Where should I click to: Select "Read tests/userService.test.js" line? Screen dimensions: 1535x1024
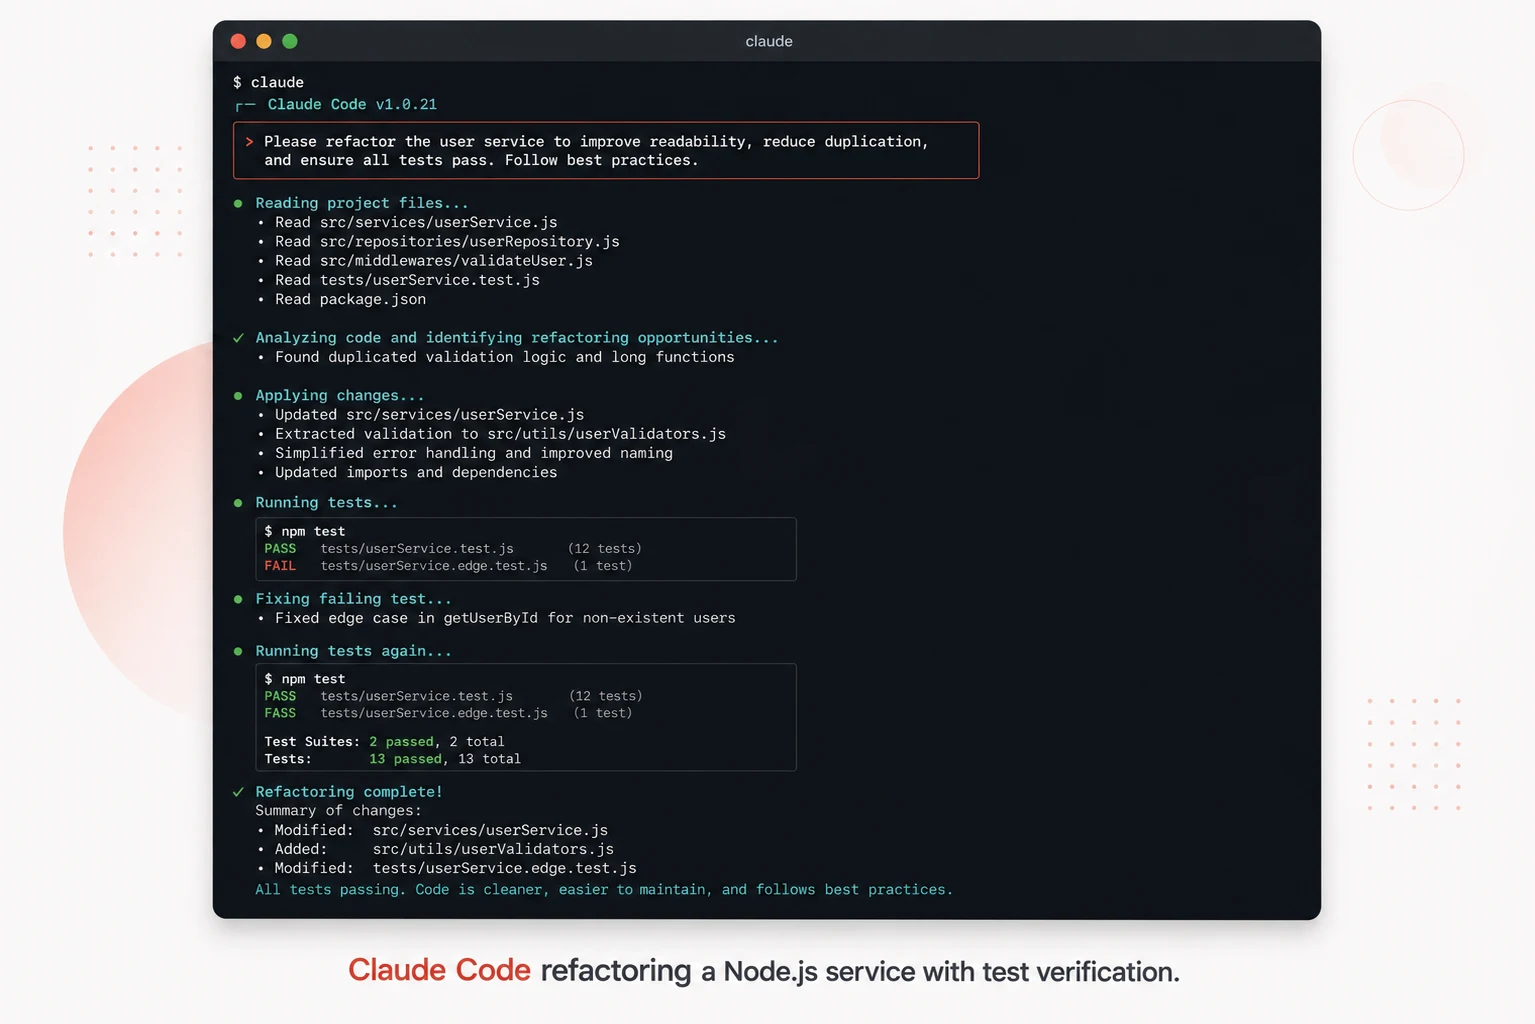click(x=407, y=280)
